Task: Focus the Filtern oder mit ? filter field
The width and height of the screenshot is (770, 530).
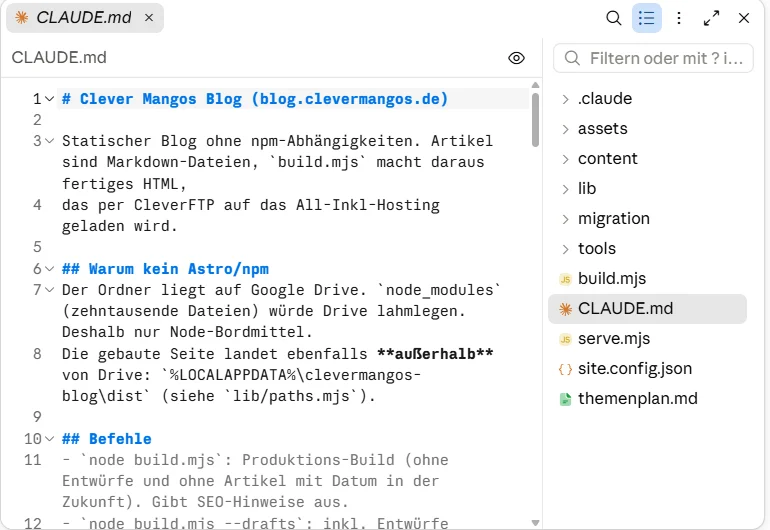Action: [653, 58]
